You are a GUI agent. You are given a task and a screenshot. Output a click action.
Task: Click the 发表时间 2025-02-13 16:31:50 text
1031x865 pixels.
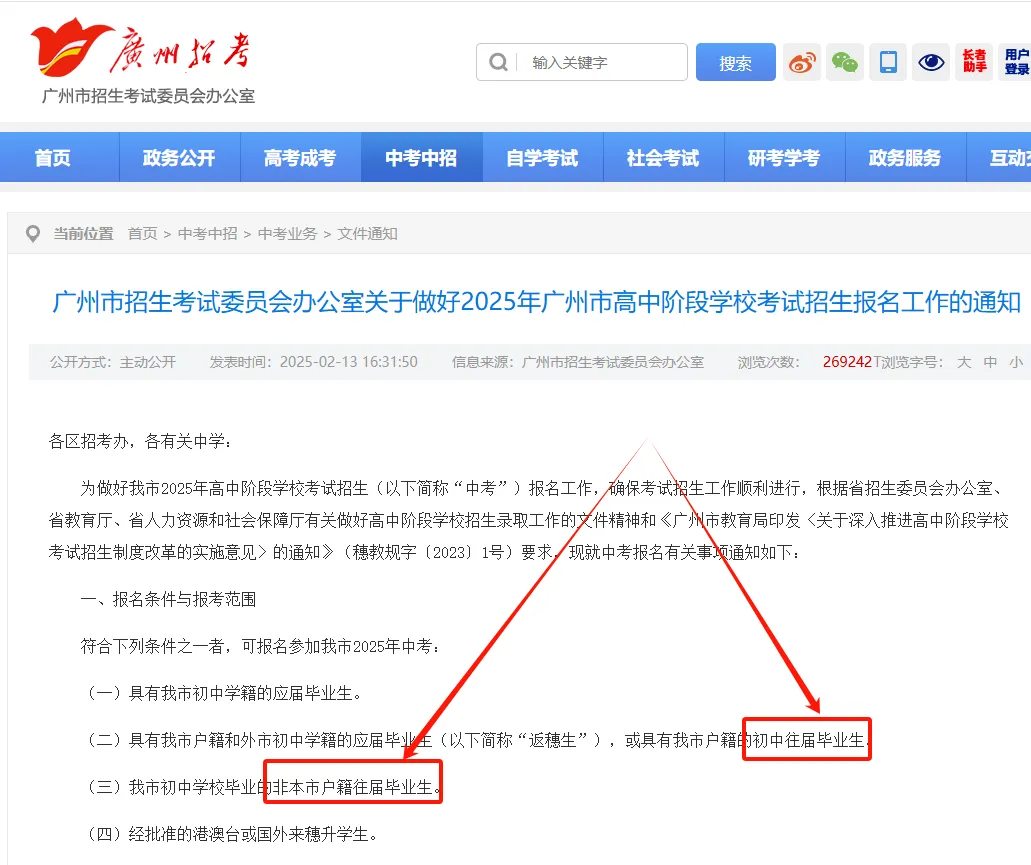pos(314,362)
